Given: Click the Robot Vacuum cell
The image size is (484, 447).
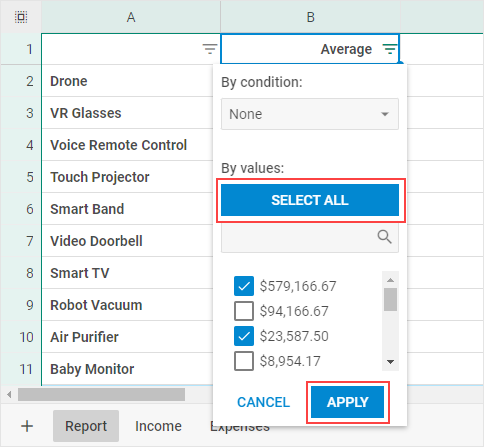Looking at the screenshot, I should pos(128,305).
